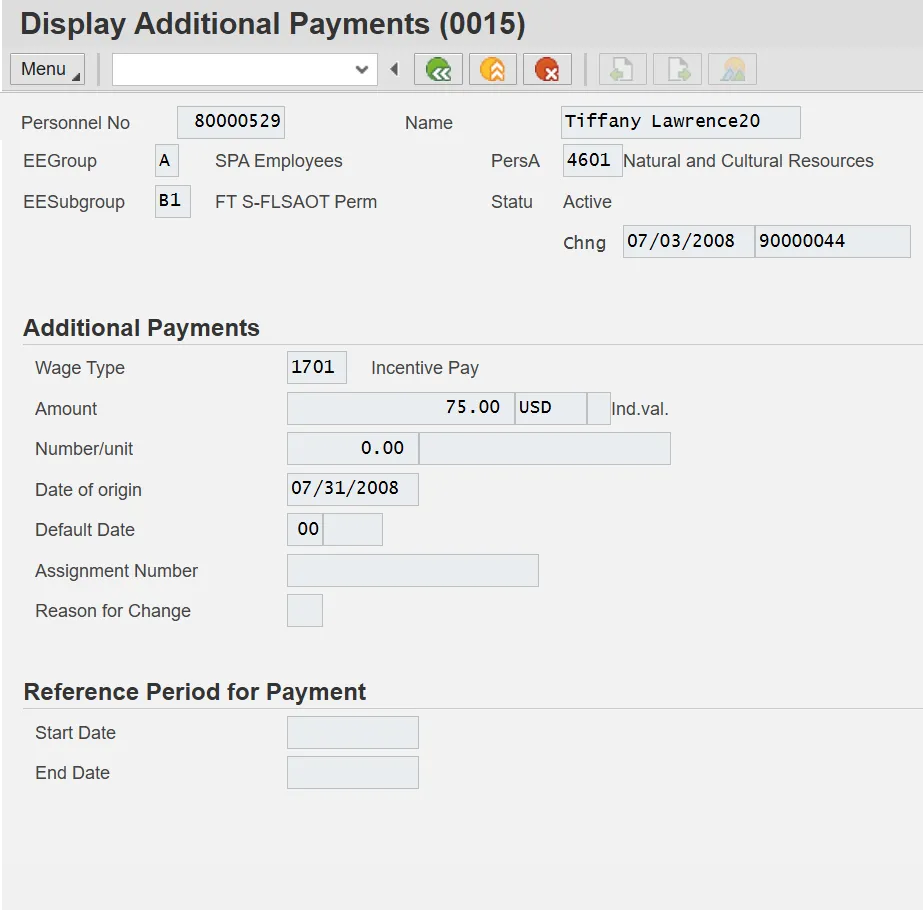Select the Assignment Number field

(412, 570)
